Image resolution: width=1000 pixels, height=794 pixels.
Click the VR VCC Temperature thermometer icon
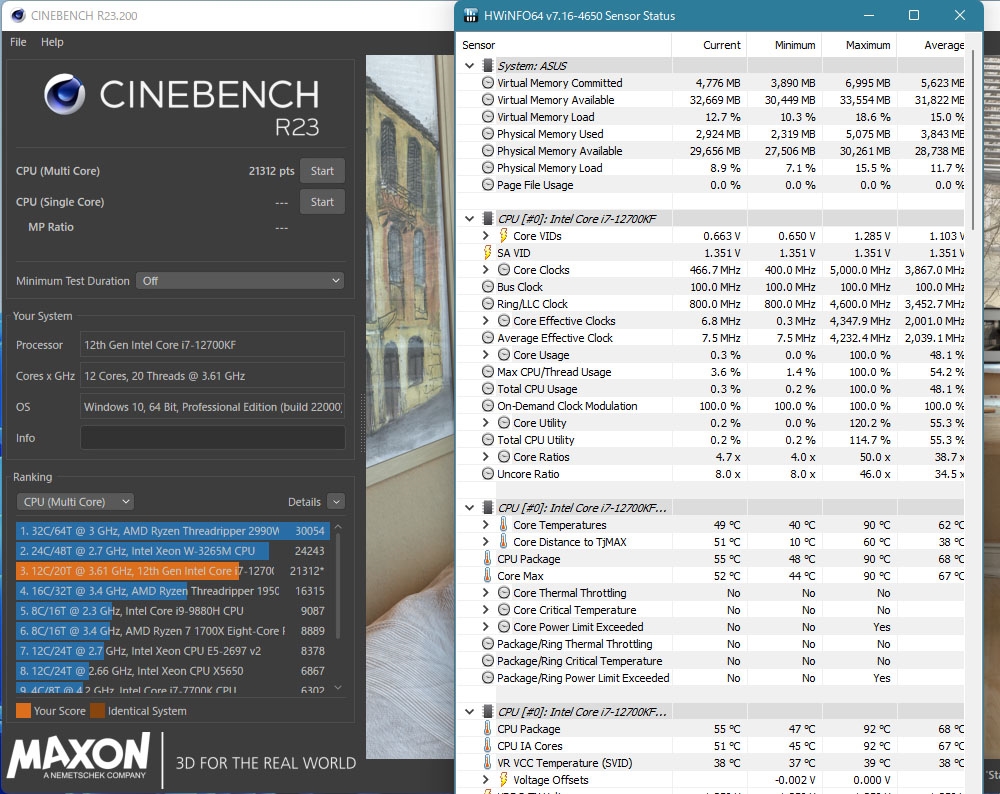(488, 763)
